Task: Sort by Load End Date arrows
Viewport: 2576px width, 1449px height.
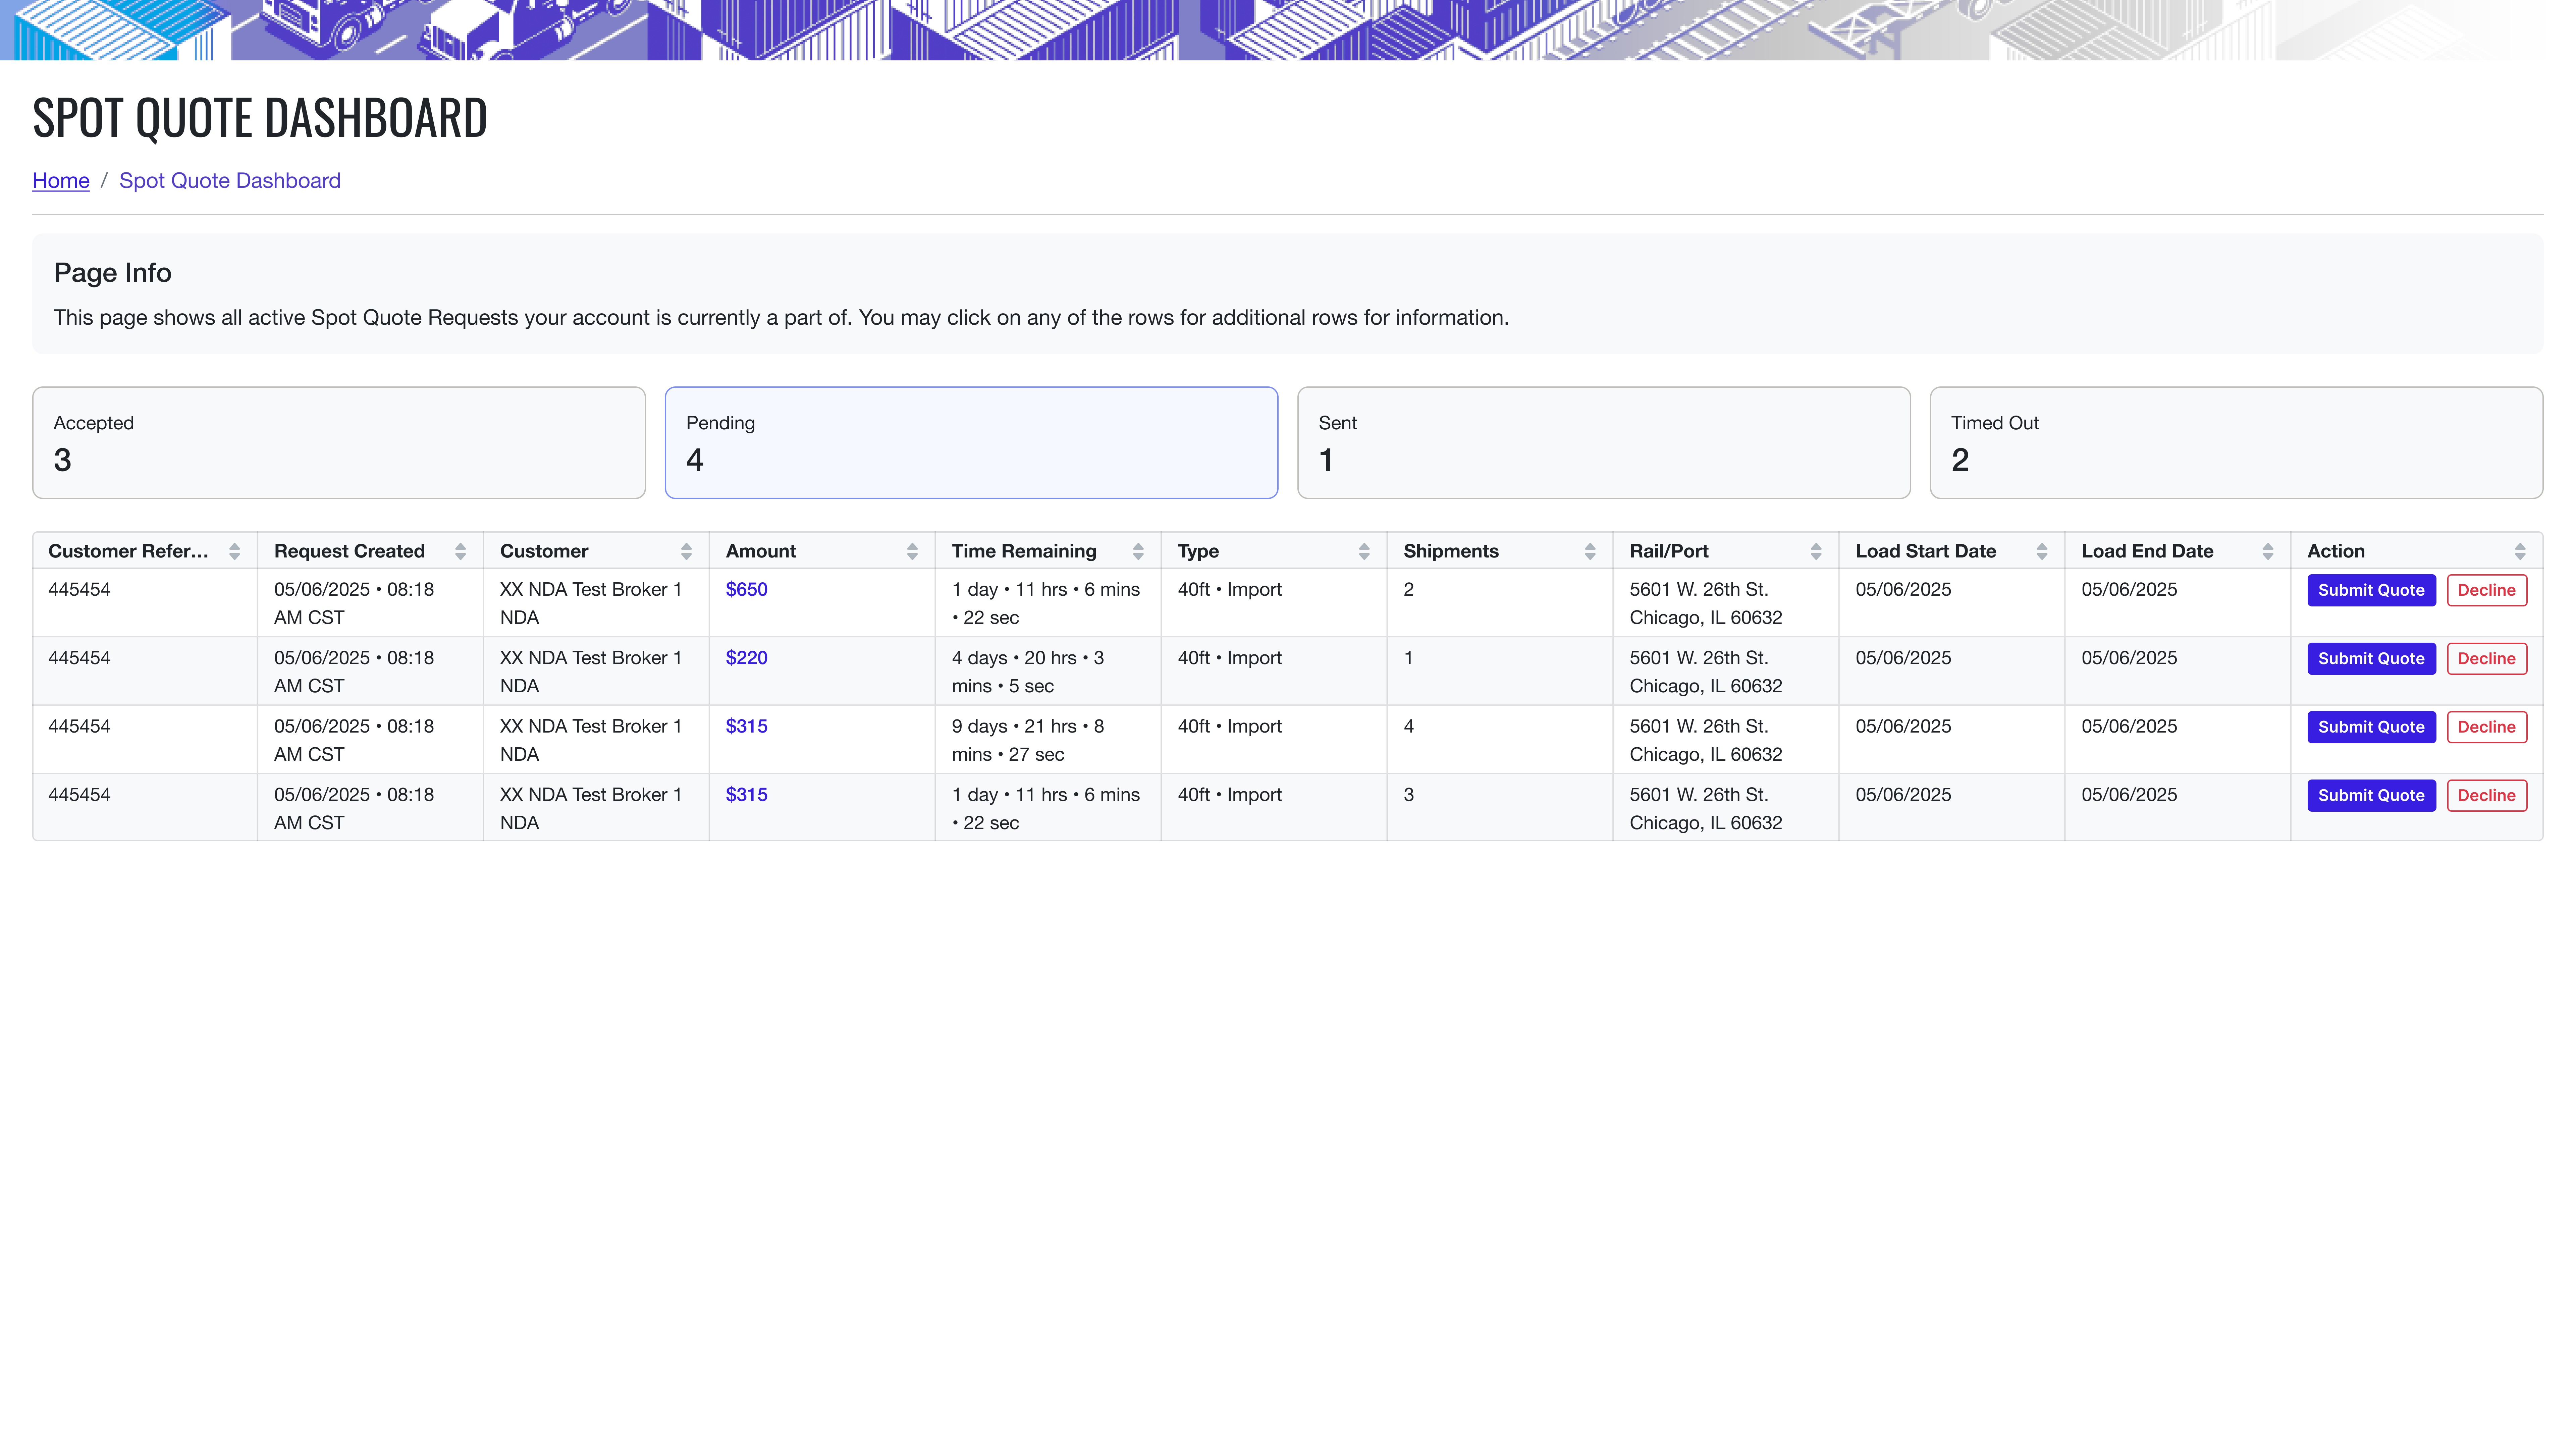Action: point(2268,551)
